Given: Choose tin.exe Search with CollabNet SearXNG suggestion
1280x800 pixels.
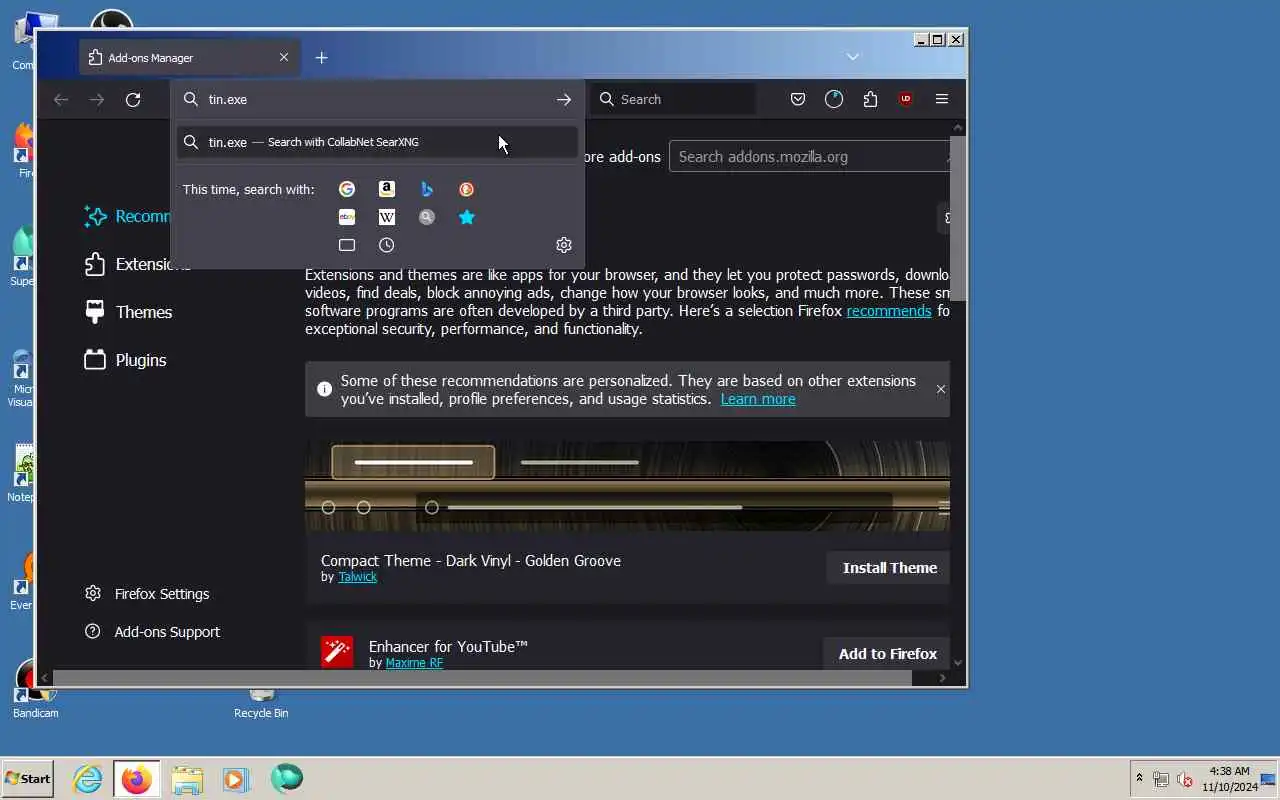Looking at the screenshot, I should 378,142.
